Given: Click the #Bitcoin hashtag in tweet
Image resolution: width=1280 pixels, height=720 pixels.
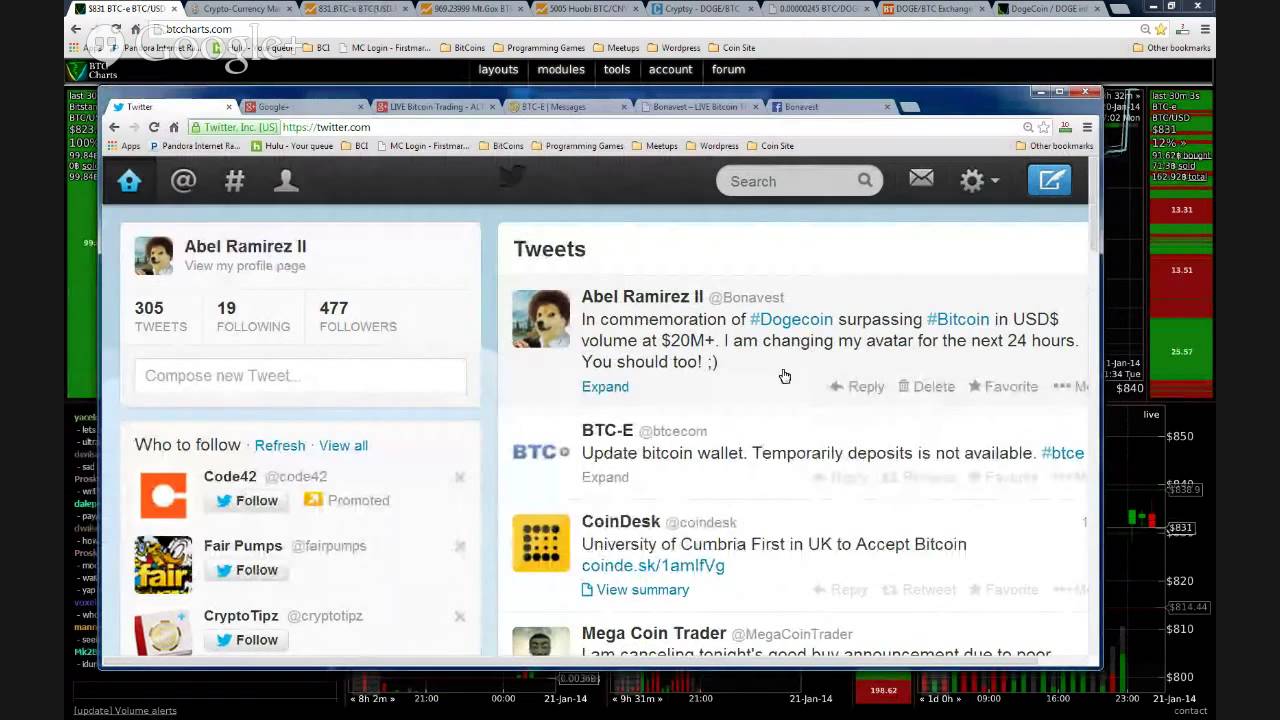Looking at the screenshot, I should pyautogui.click(x=957, y=319).
